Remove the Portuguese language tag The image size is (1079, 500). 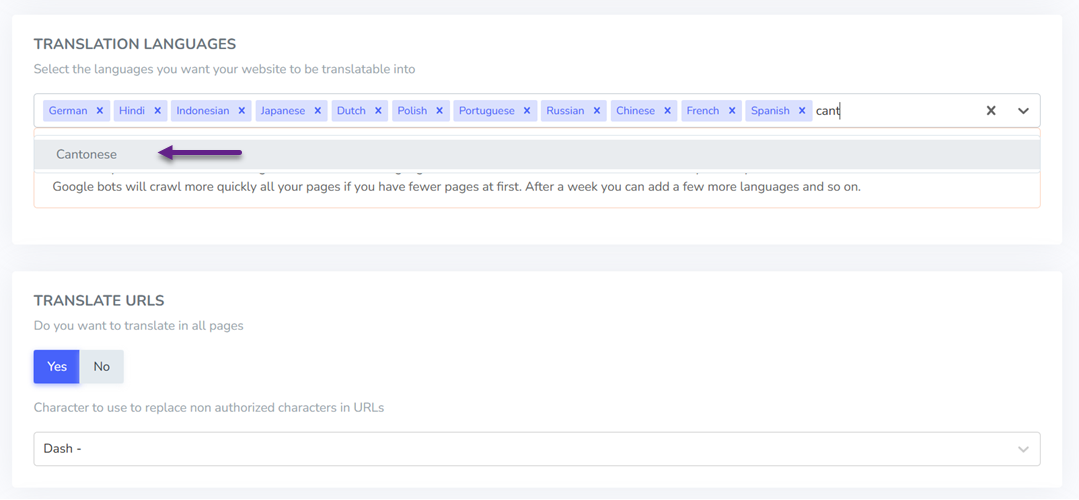[526, 111]
